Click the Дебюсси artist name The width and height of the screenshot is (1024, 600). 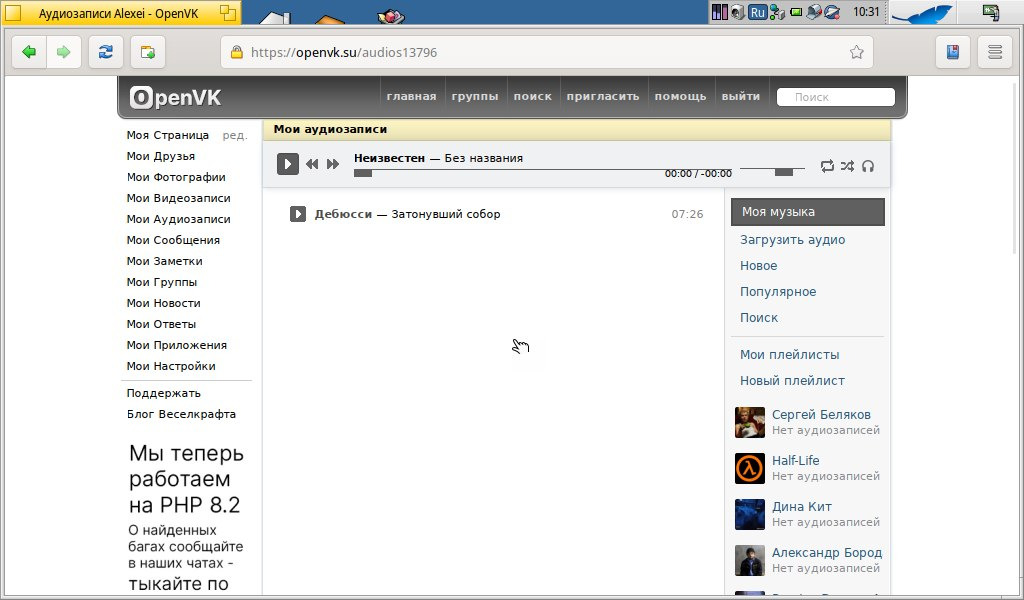click(x=343, y=214)
